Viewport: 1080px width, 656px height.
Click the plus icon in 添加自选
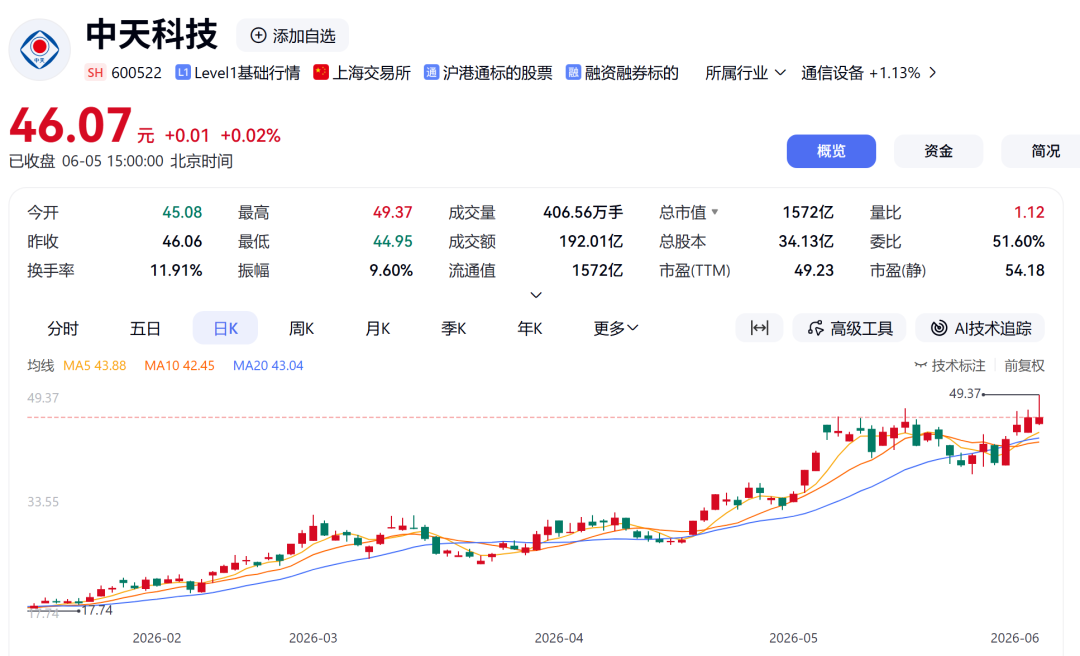tap(258, 35)
